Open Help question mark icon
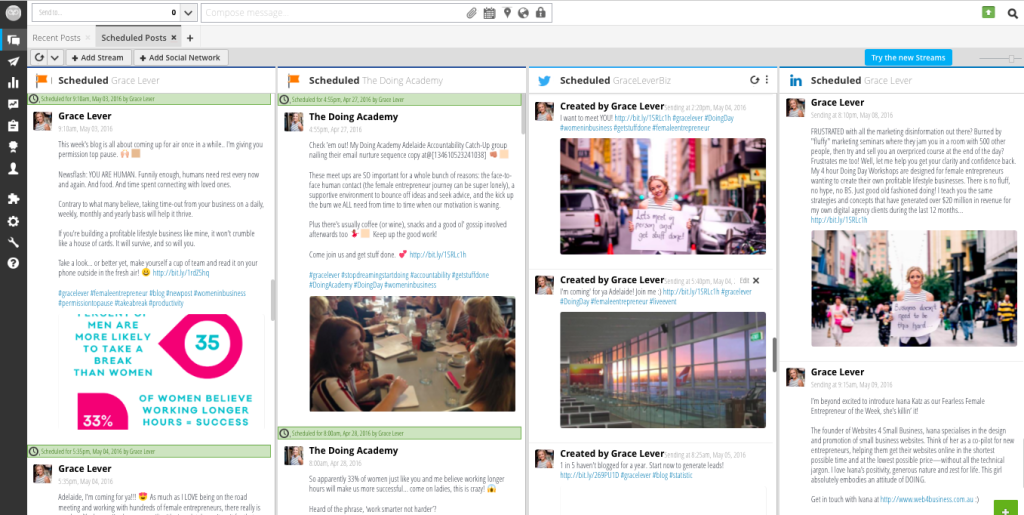Image resolution: width=1024 pixels, height=515 pixels. [13, 264]
